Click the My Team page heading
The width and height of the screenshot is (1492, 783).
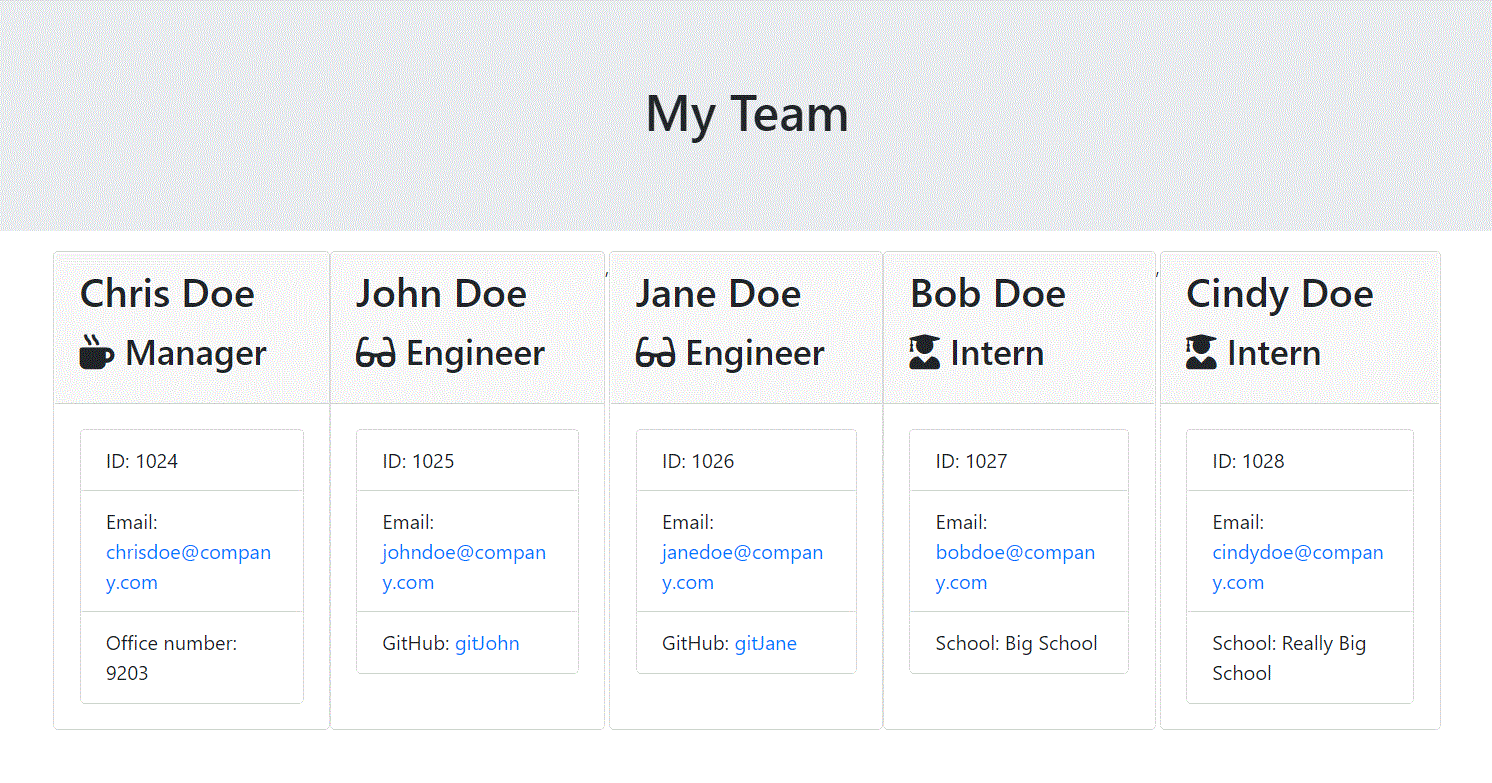pyautogui.click(x=747, y=113)
